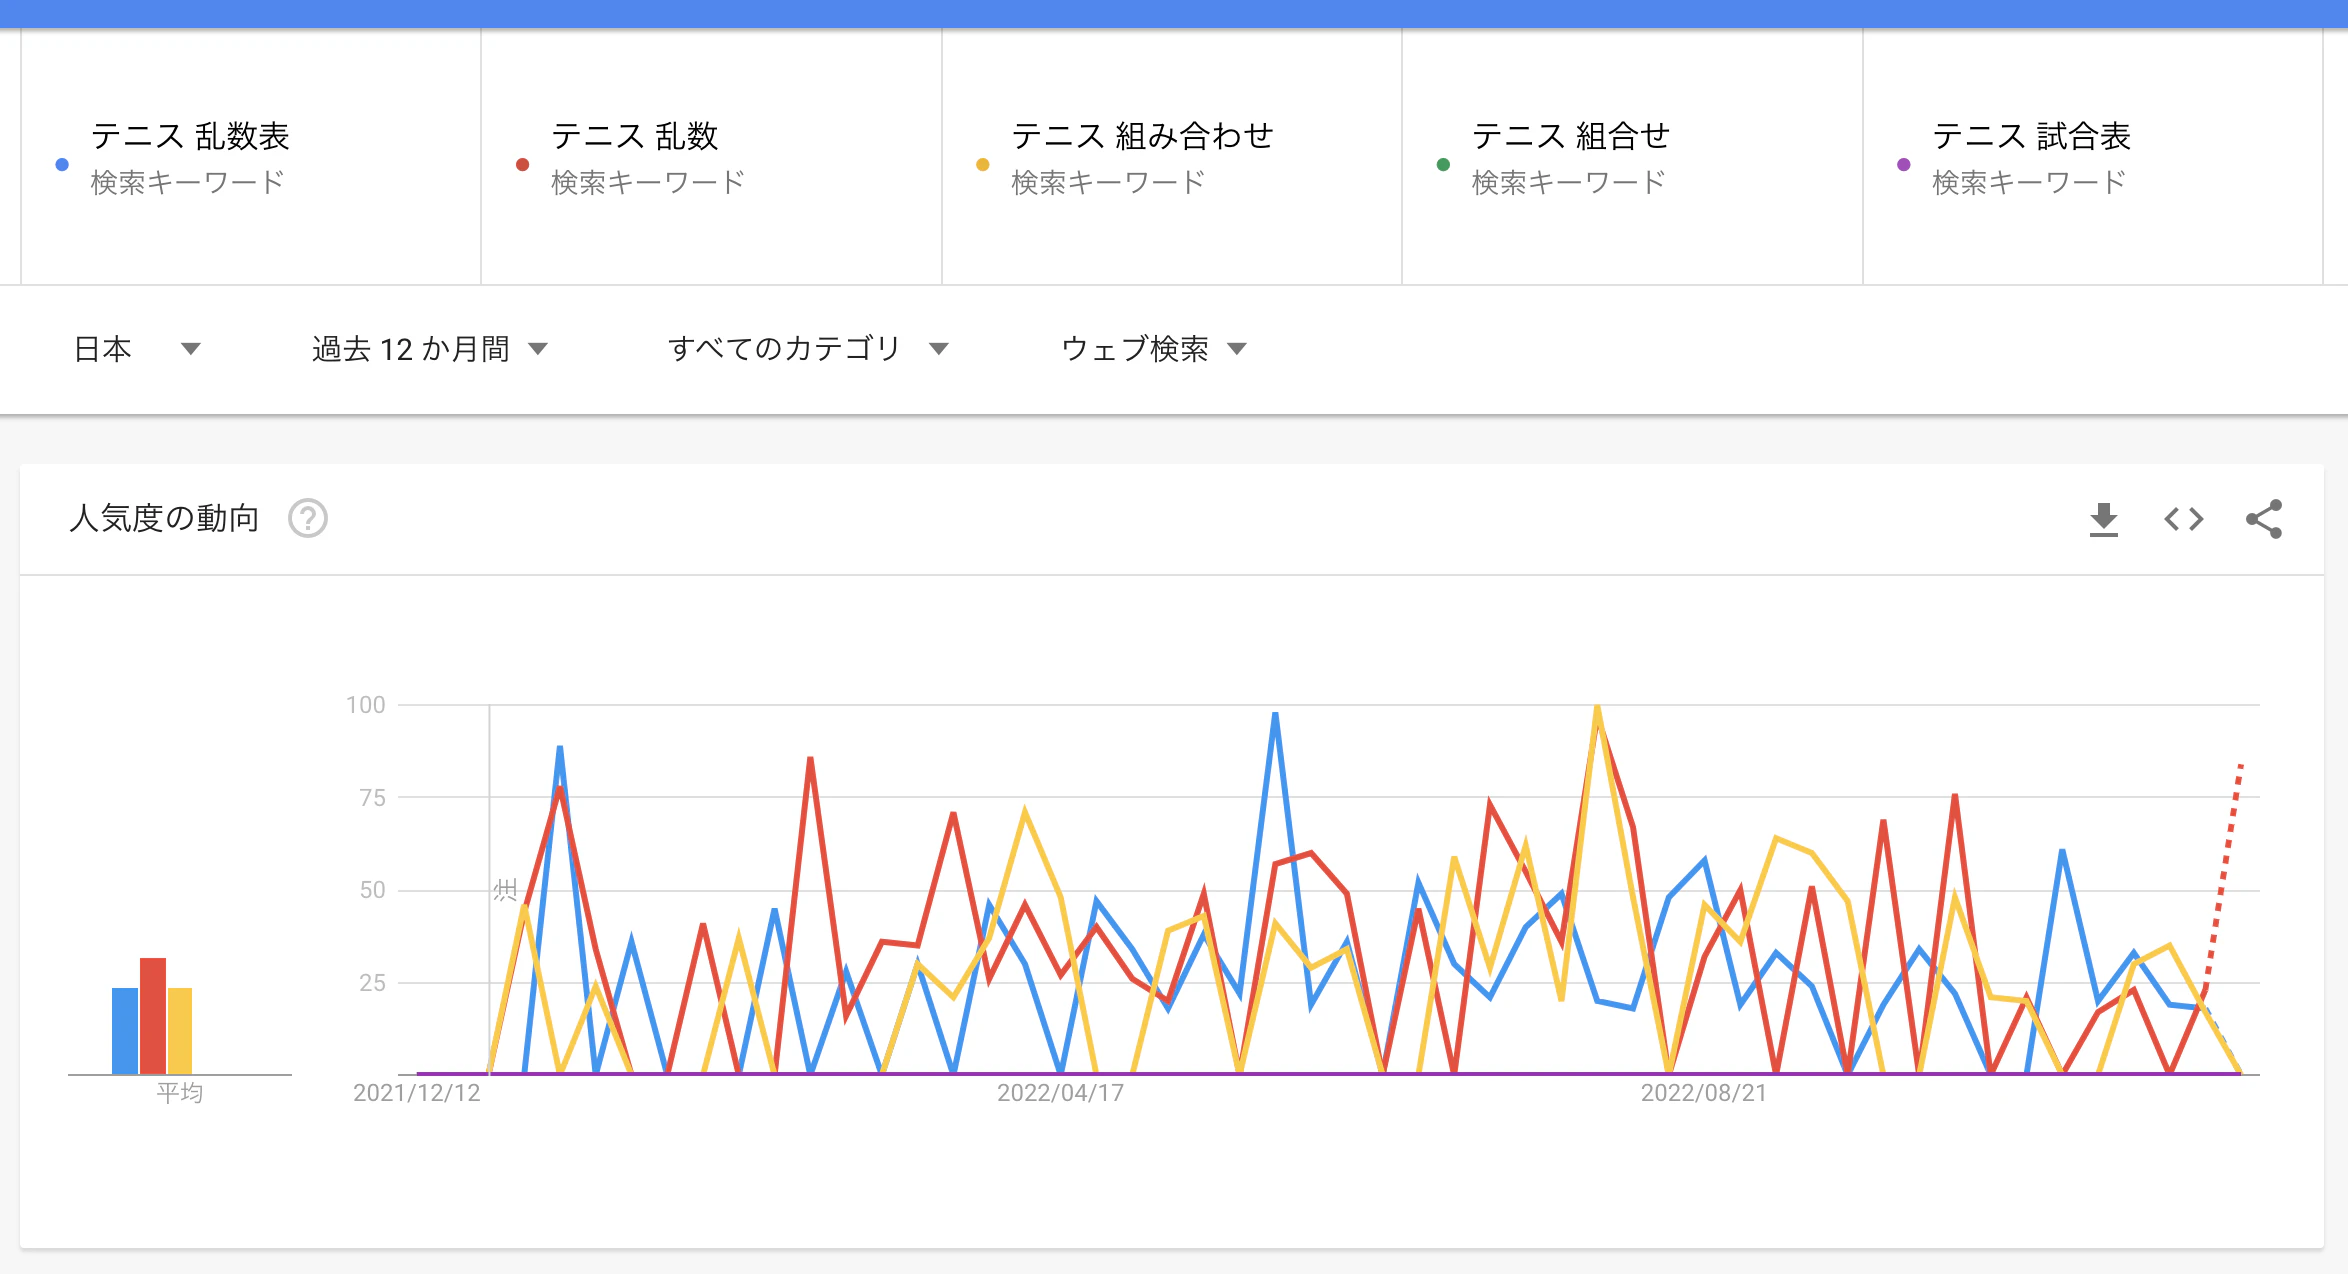Open help icon next to 人気度の動向
2348x1274 pixels.
(x=308, y=518)
